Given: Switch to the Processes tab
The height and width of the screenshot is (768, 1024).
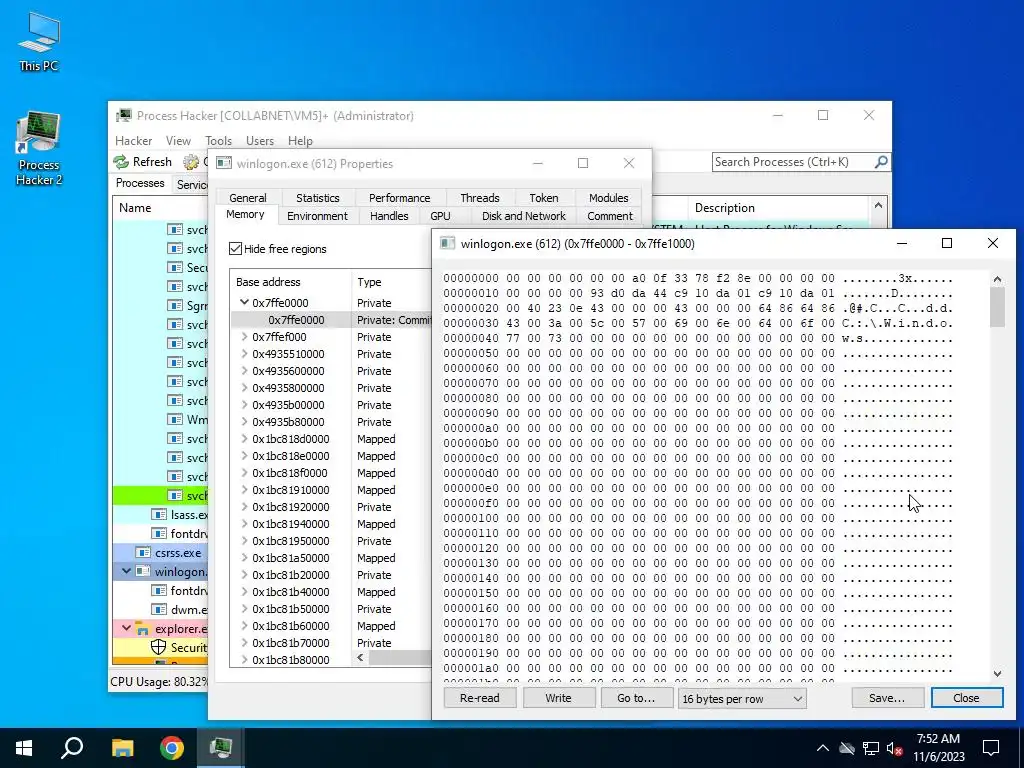Looking at the screenshot, I should [x=140, y=184].
